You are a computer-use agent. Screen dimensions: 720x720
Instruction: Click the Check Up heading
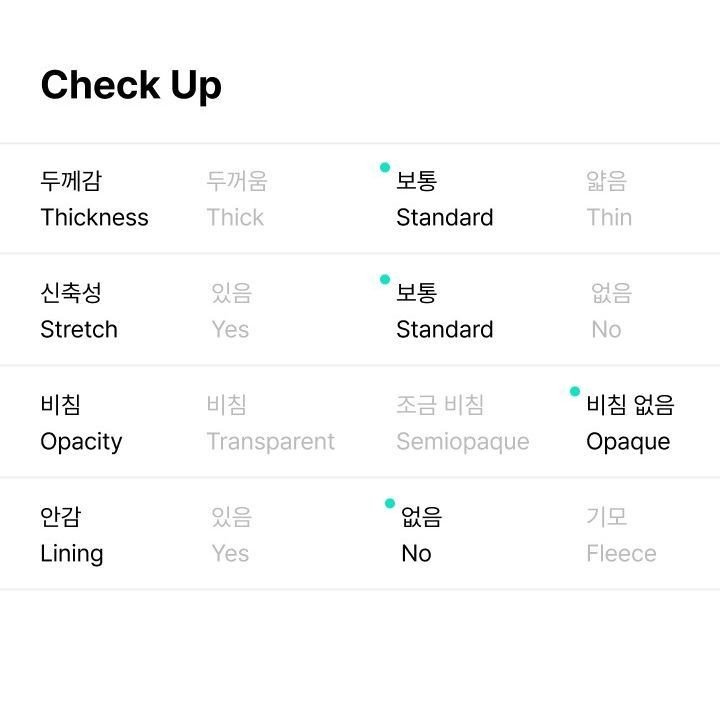pos(131,85)
